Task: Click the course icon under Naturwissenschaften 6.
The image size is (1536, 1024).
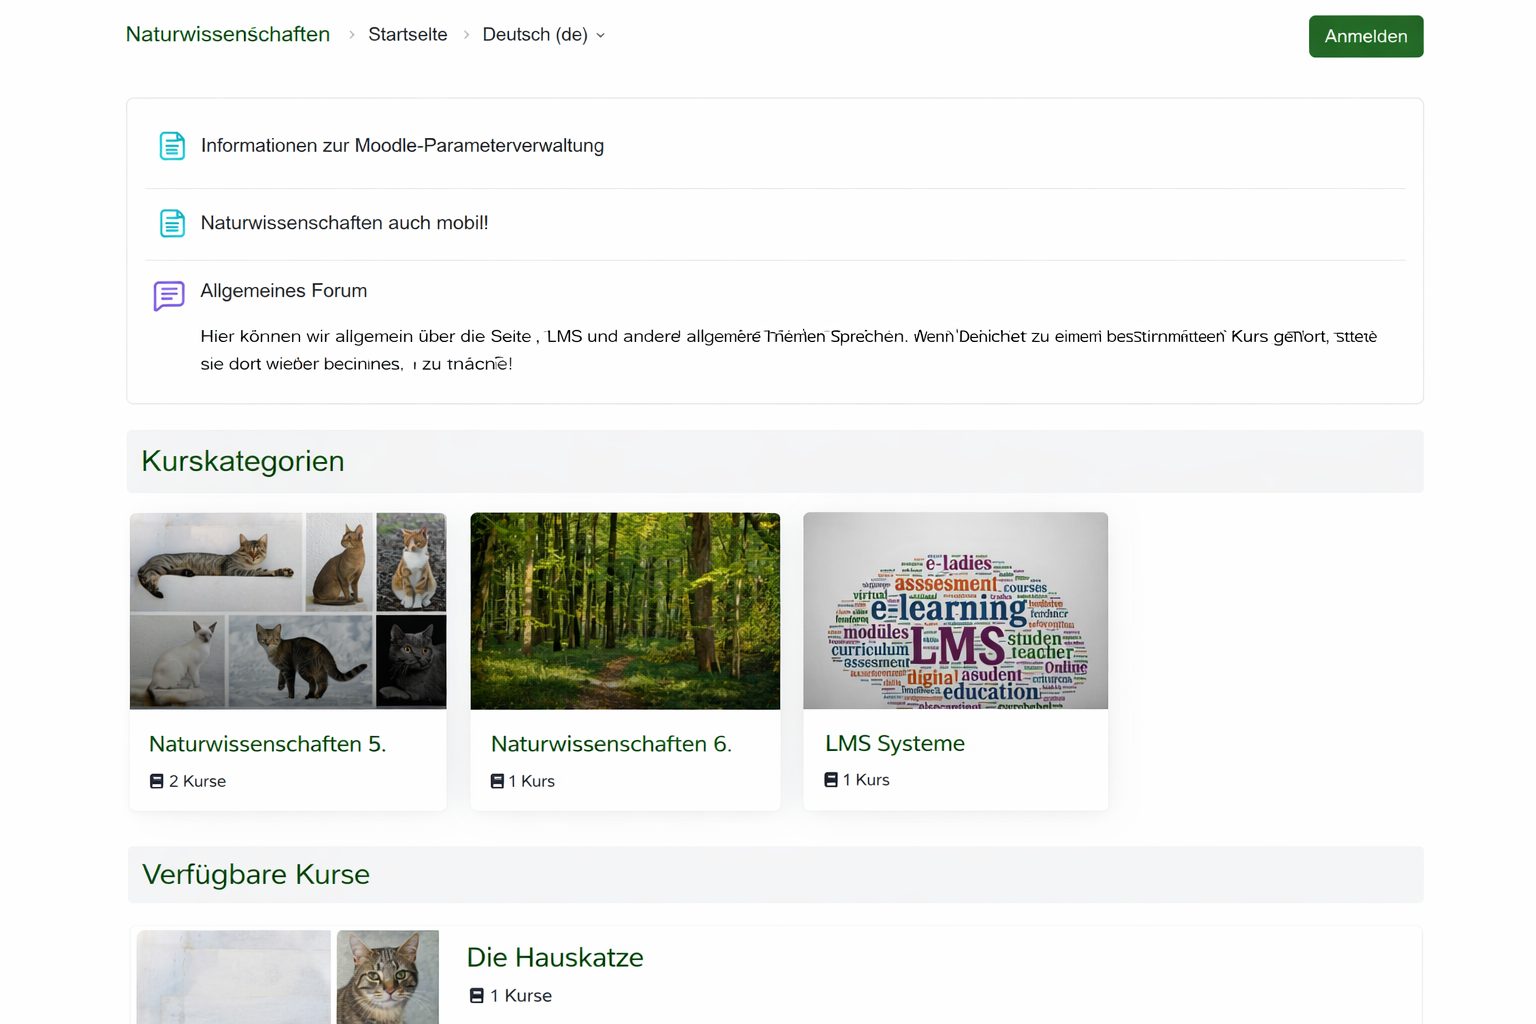Action: pyautogui.click(x=497, y=781)
